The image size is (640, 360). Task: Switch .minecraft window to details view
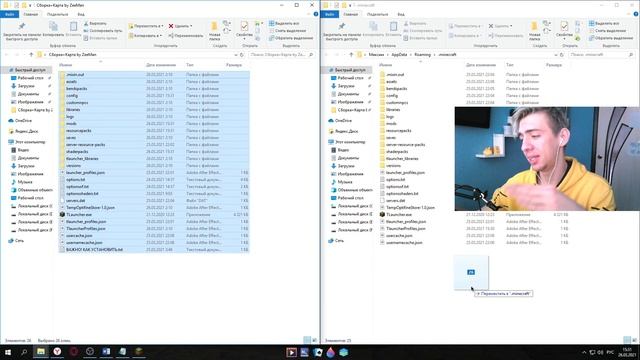(627, 340)
